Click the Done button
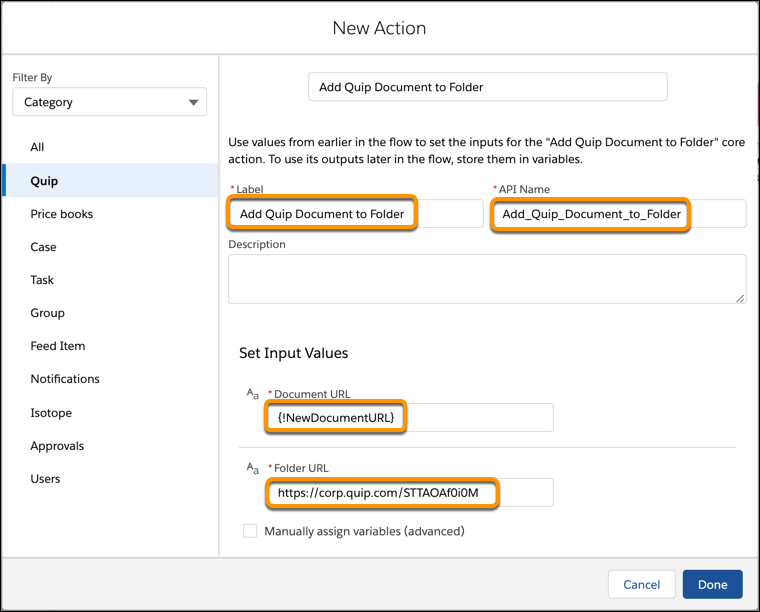Screen dimensions: 760x612 coord(712,584)
